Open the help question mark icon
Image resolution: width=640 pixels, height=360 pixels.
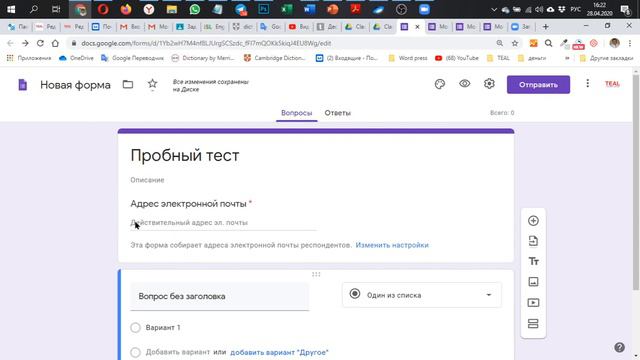click(x=619, y=347)
